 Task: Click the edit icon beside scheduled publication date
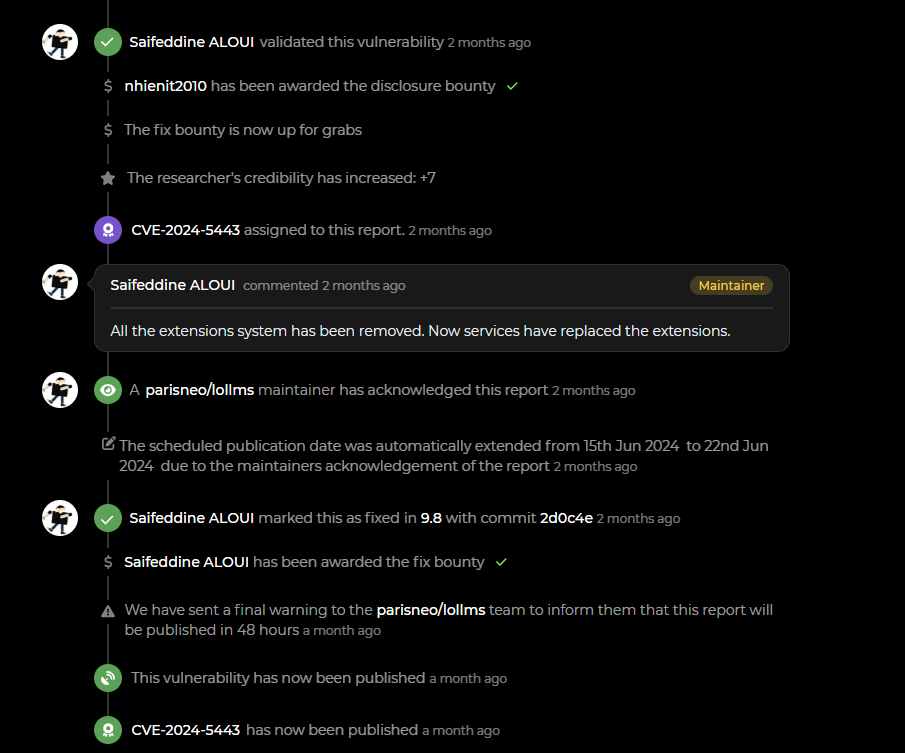[x=109, y=444]
